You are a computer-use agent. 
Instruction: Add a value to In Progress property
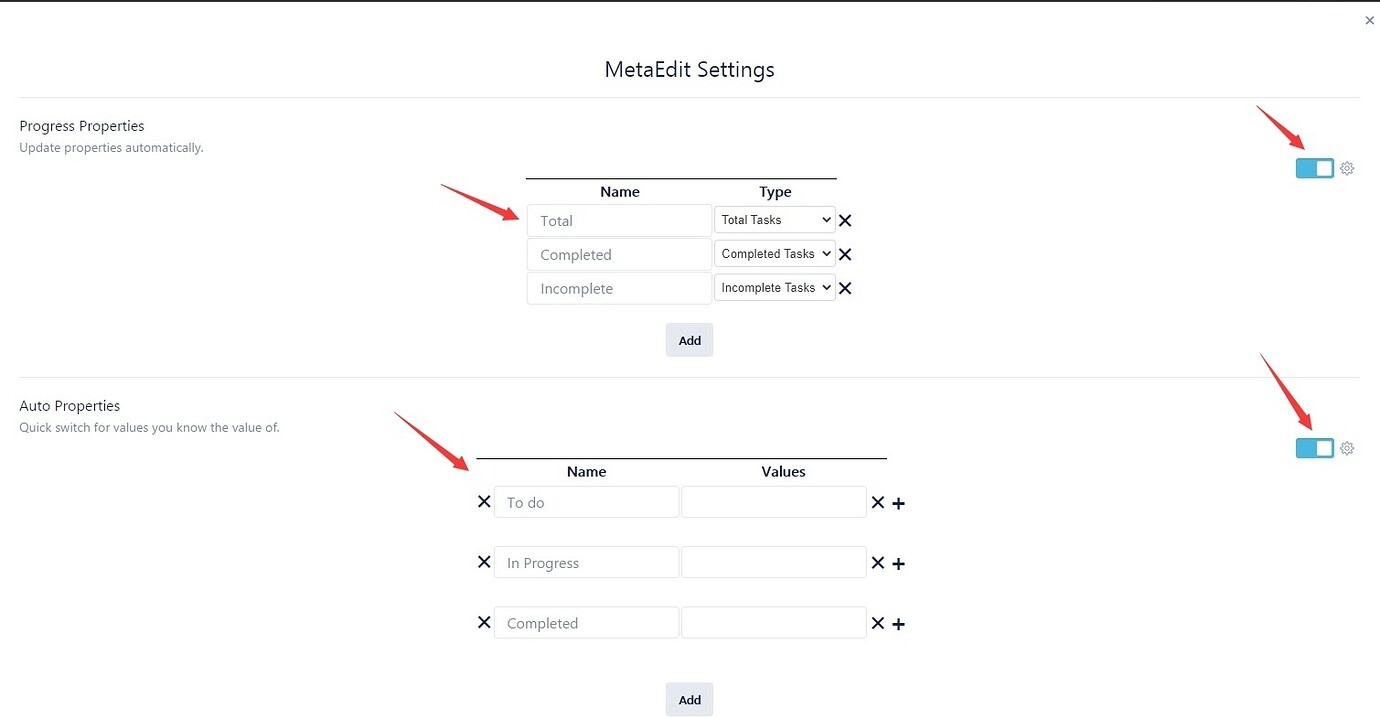click(x=899, y=564)
